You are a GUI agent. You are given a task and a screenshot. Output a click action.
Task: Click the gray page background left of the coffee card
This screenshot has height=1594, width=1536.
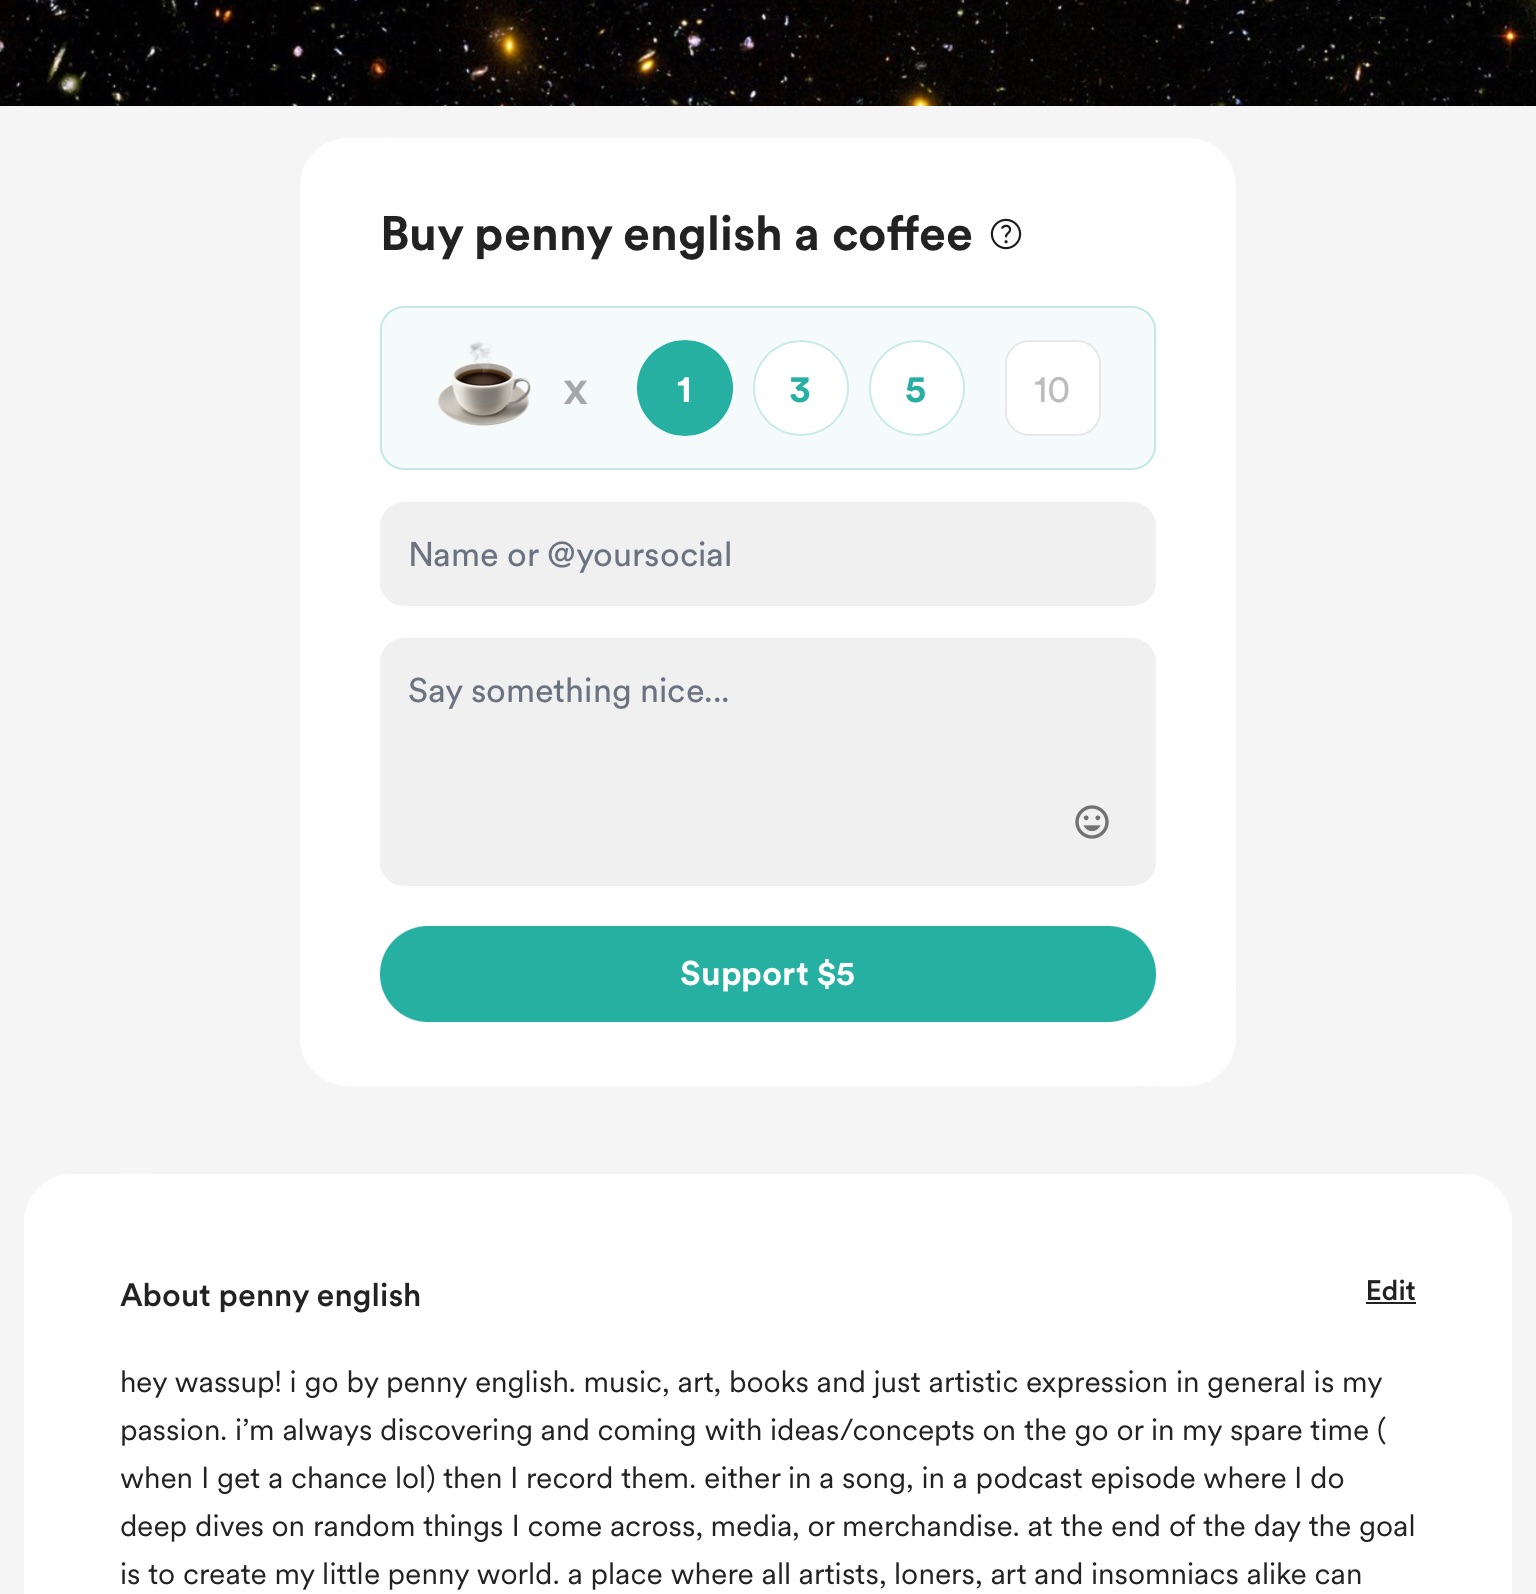tap(150, 600)
